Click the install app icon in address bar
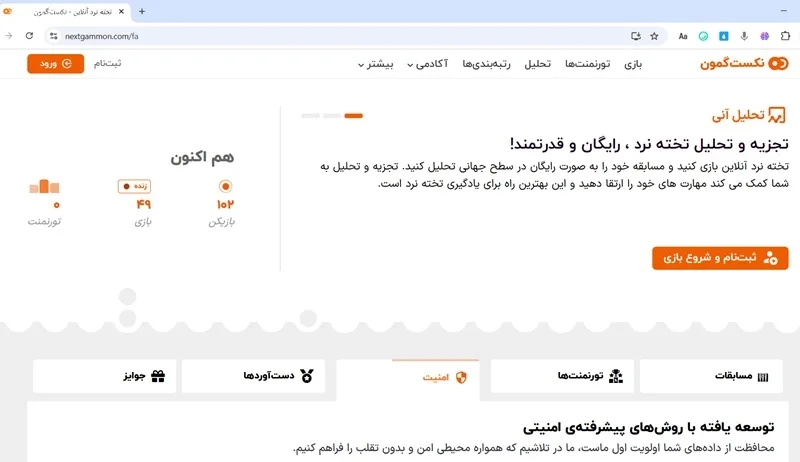 coord(636,36)
